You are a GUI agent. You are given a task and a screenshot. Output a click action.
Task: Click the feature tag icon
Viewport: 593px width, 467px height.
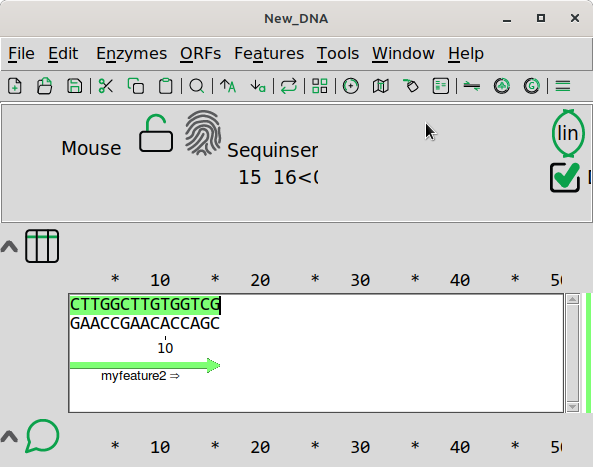coord(411,86)
